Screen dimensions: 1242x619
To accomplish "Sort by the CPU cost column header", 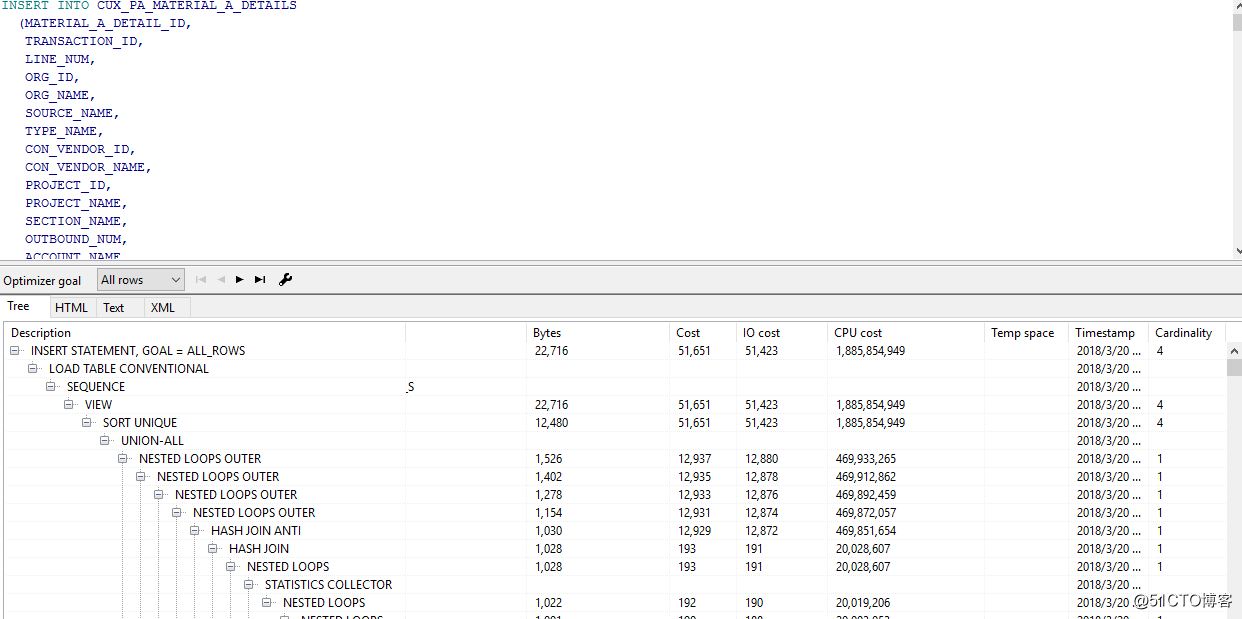I will click(906, 333).
